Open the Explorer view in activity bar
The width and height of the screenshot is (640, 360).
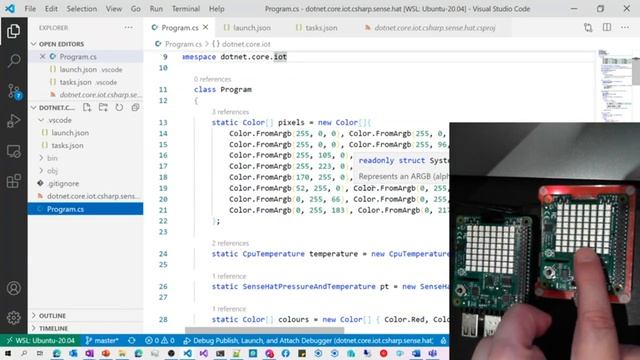point(13,31)
